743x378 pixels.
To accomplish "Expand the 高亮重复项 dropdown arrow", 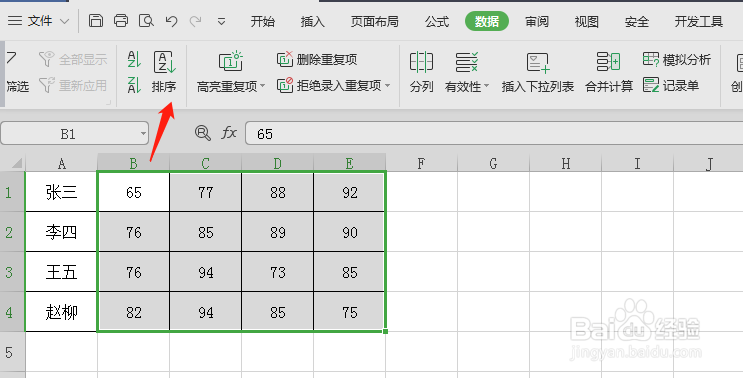I will point(263,86).
